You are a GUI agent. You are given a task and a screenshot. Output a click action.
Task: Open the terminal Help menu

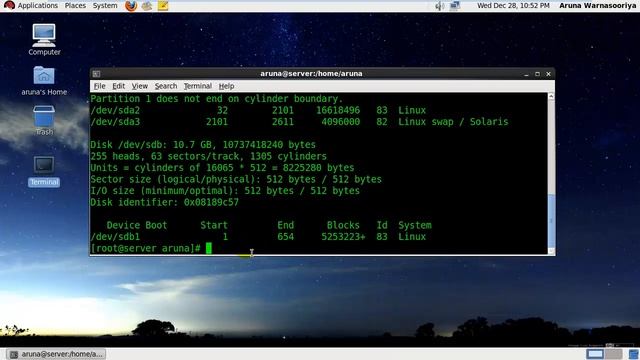coord(226,86)
